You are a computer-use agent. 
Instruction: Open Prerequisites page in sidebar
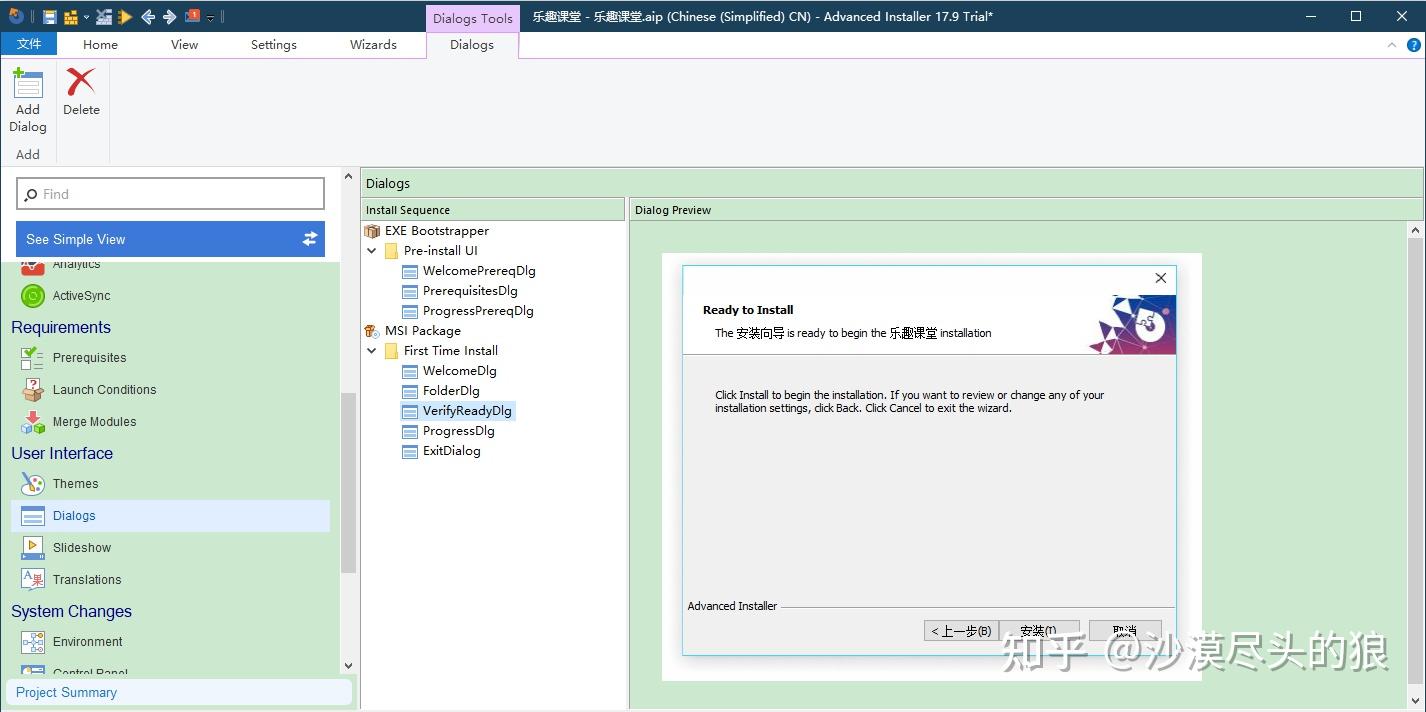tap(89, 358)
